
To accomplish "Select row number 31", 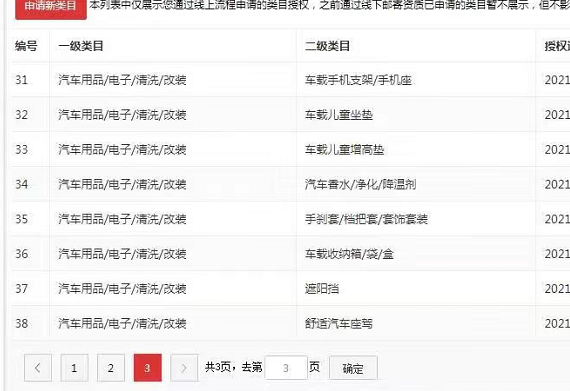I will click(21, 80).
